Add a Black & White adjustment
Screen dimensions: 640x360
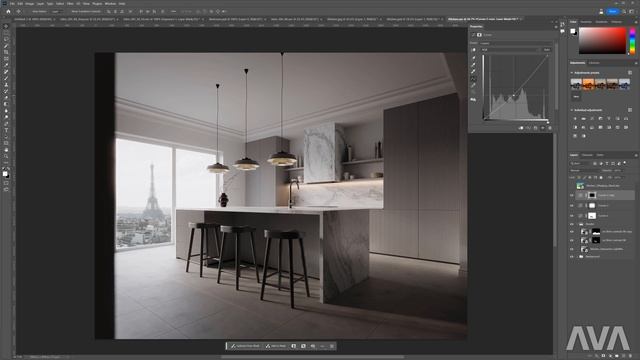(x=576, y=127)
